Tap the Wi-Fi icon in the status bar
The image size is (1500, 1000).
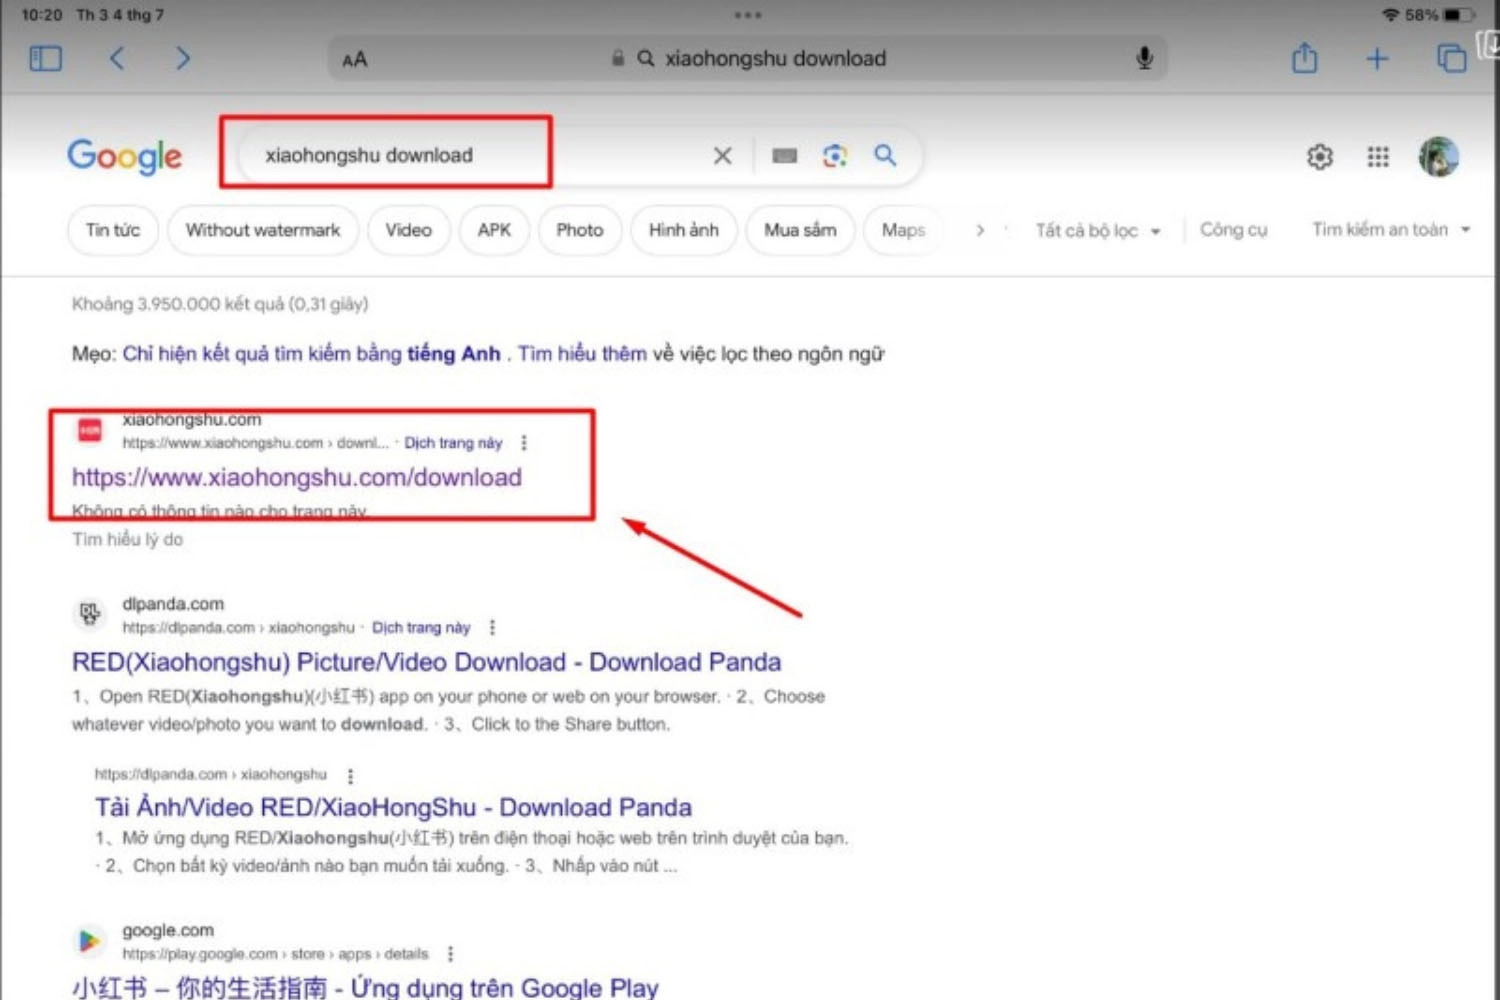1390,15
